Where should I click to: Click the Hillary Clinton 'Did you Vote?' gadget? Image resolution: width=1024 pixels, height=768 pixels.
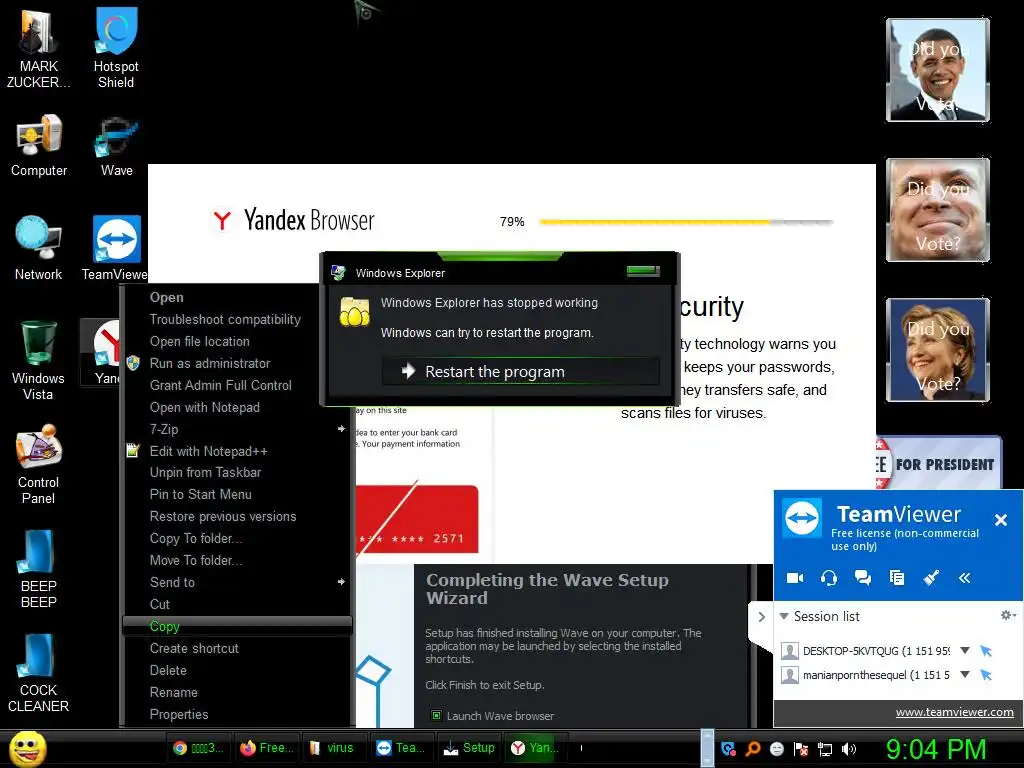[937, 349]
